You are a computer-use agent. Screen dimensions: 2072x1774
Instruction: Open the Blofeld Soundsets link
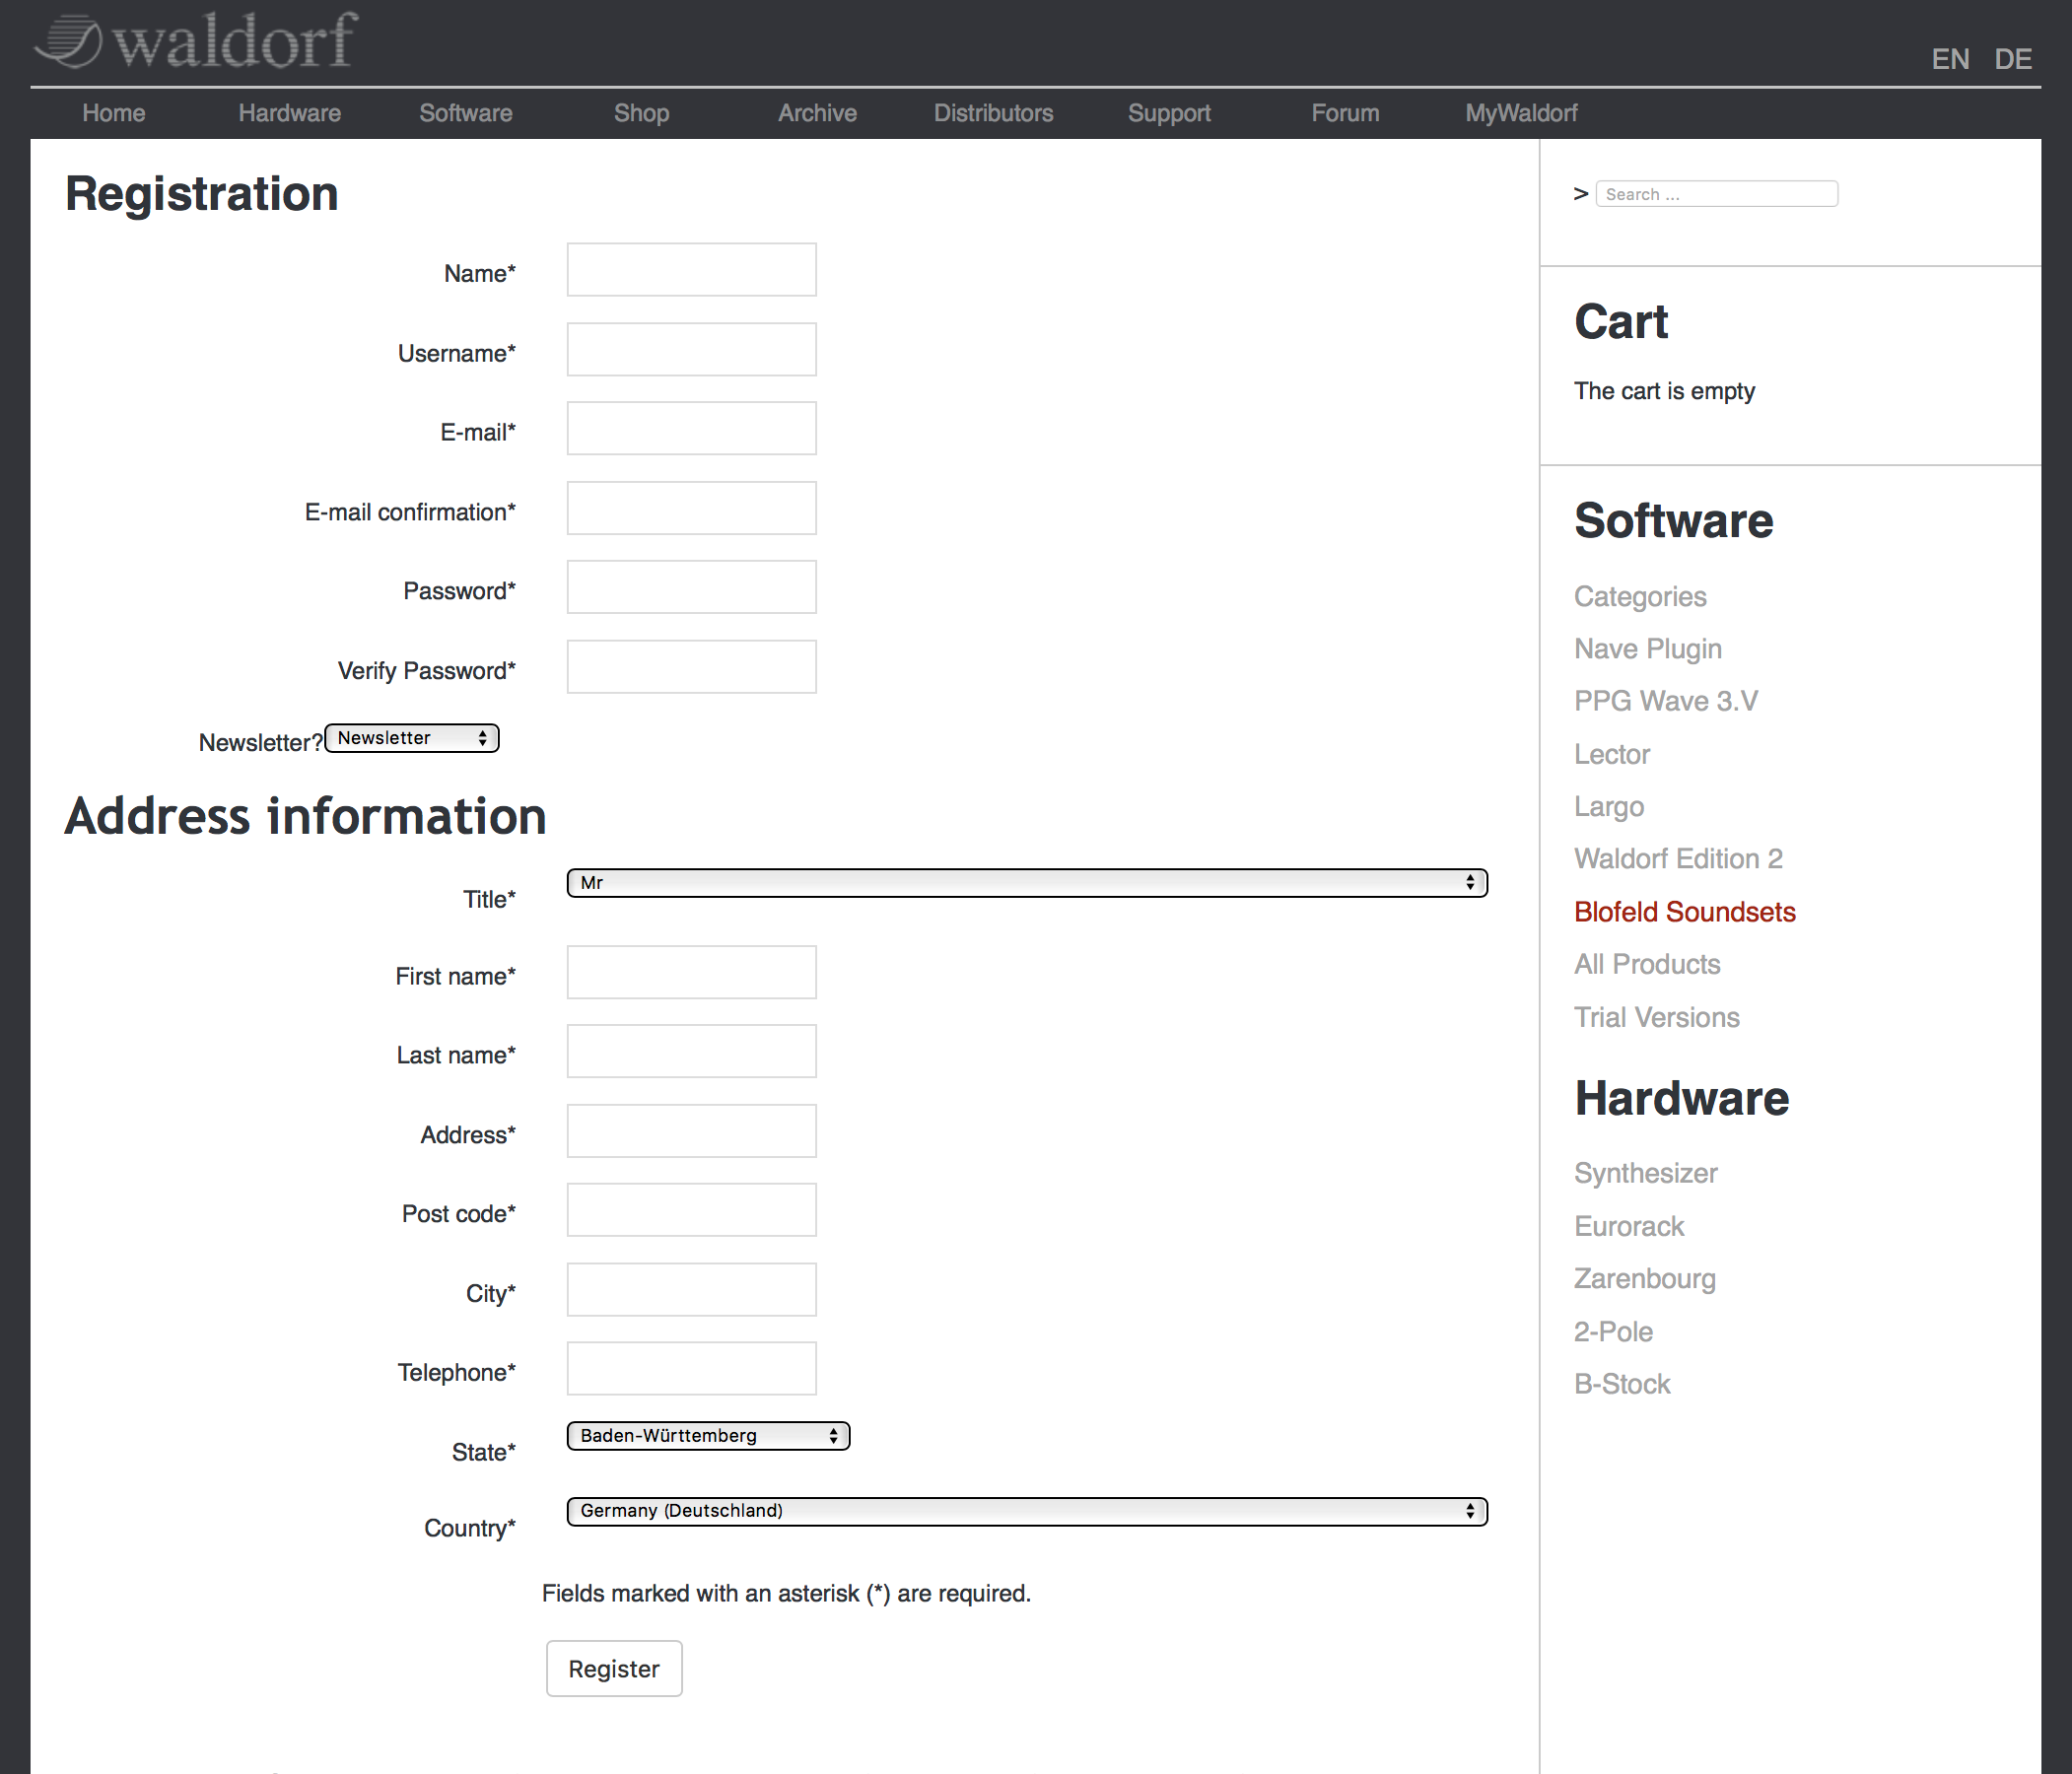[x=1685, y=912]
